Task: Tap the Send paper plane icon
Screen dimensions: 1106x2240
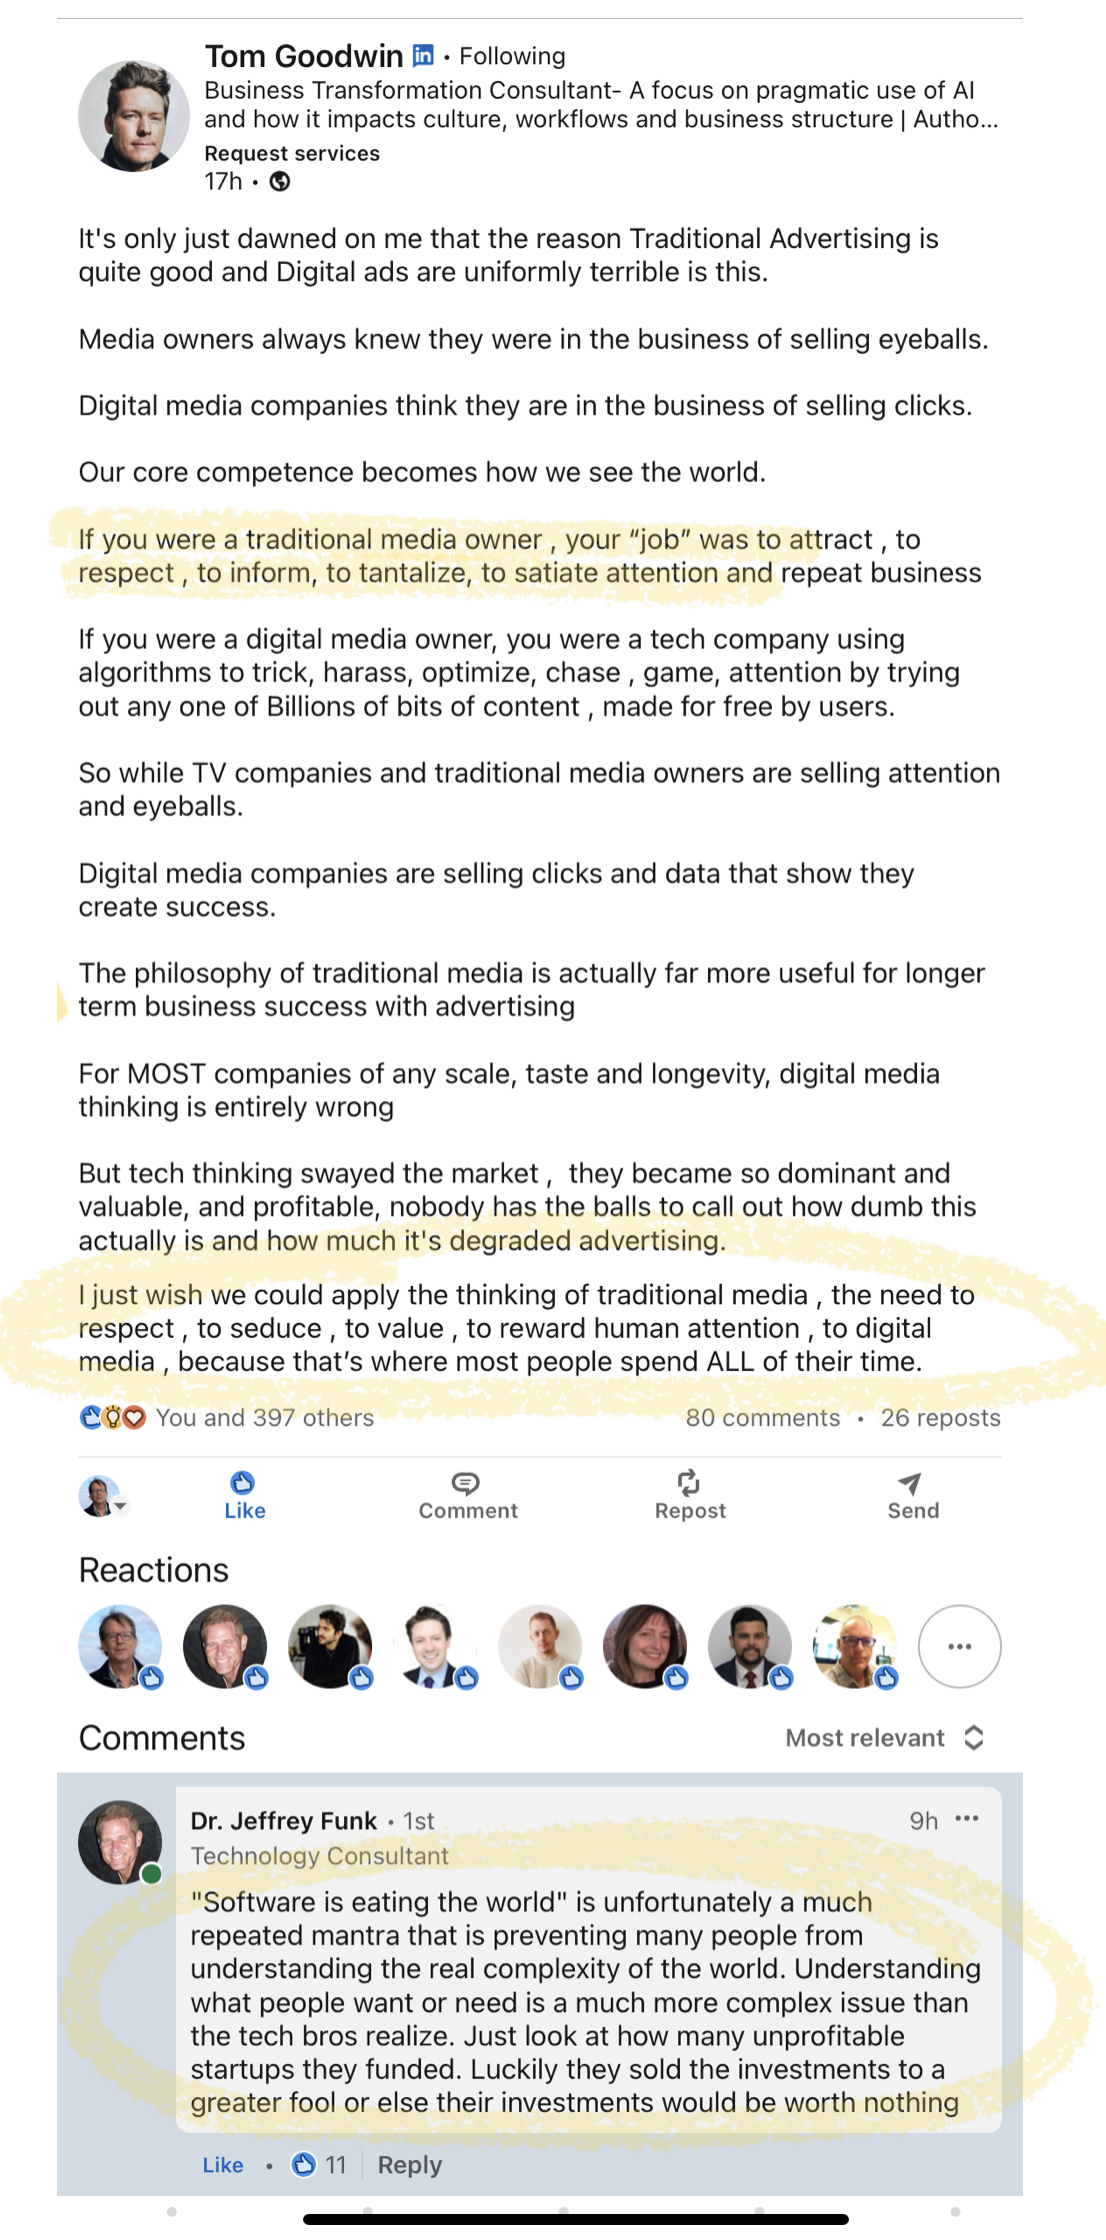Action: coord(911,1483)
